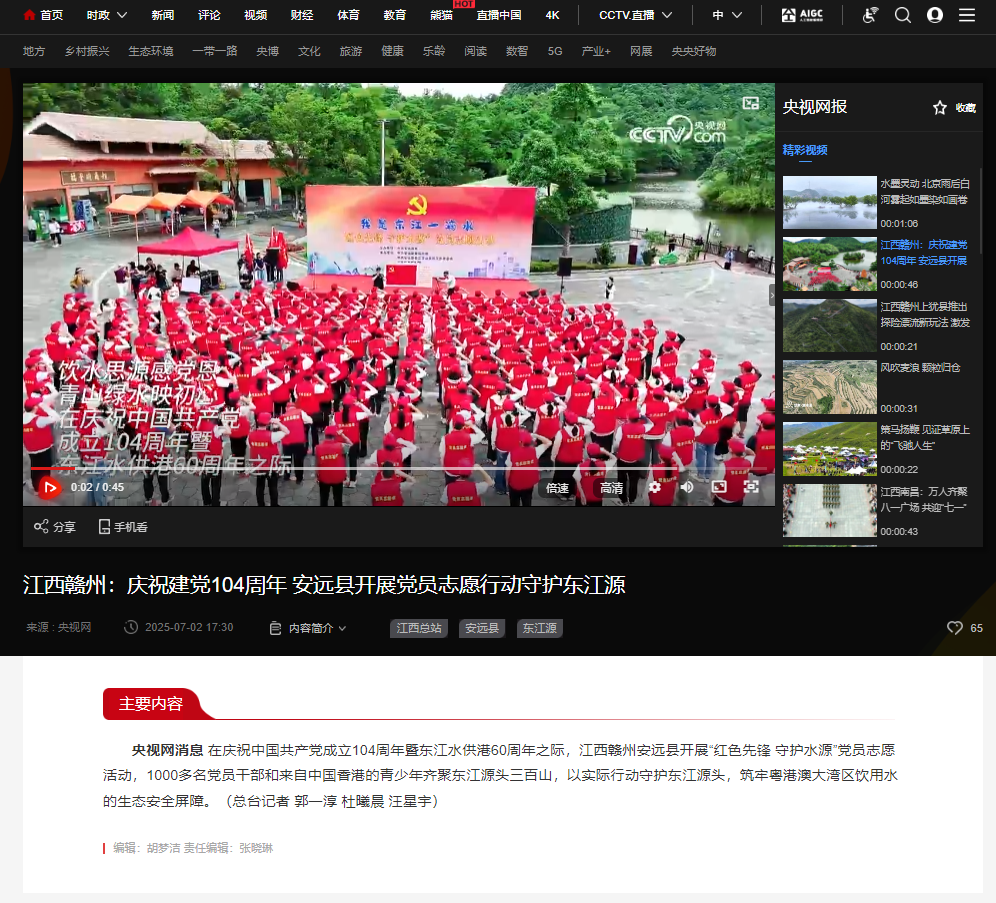
Task: Open the hamburger menu icon
Action: click(967, 15)
